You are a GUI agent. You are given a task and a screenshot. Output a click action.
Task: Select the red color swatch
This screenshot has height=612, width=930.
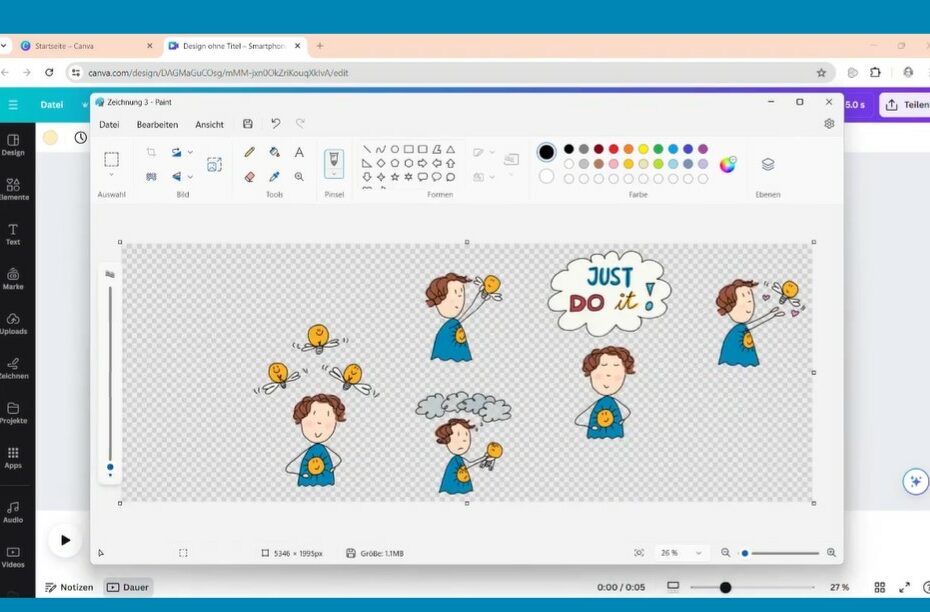[x=613, y=149]
